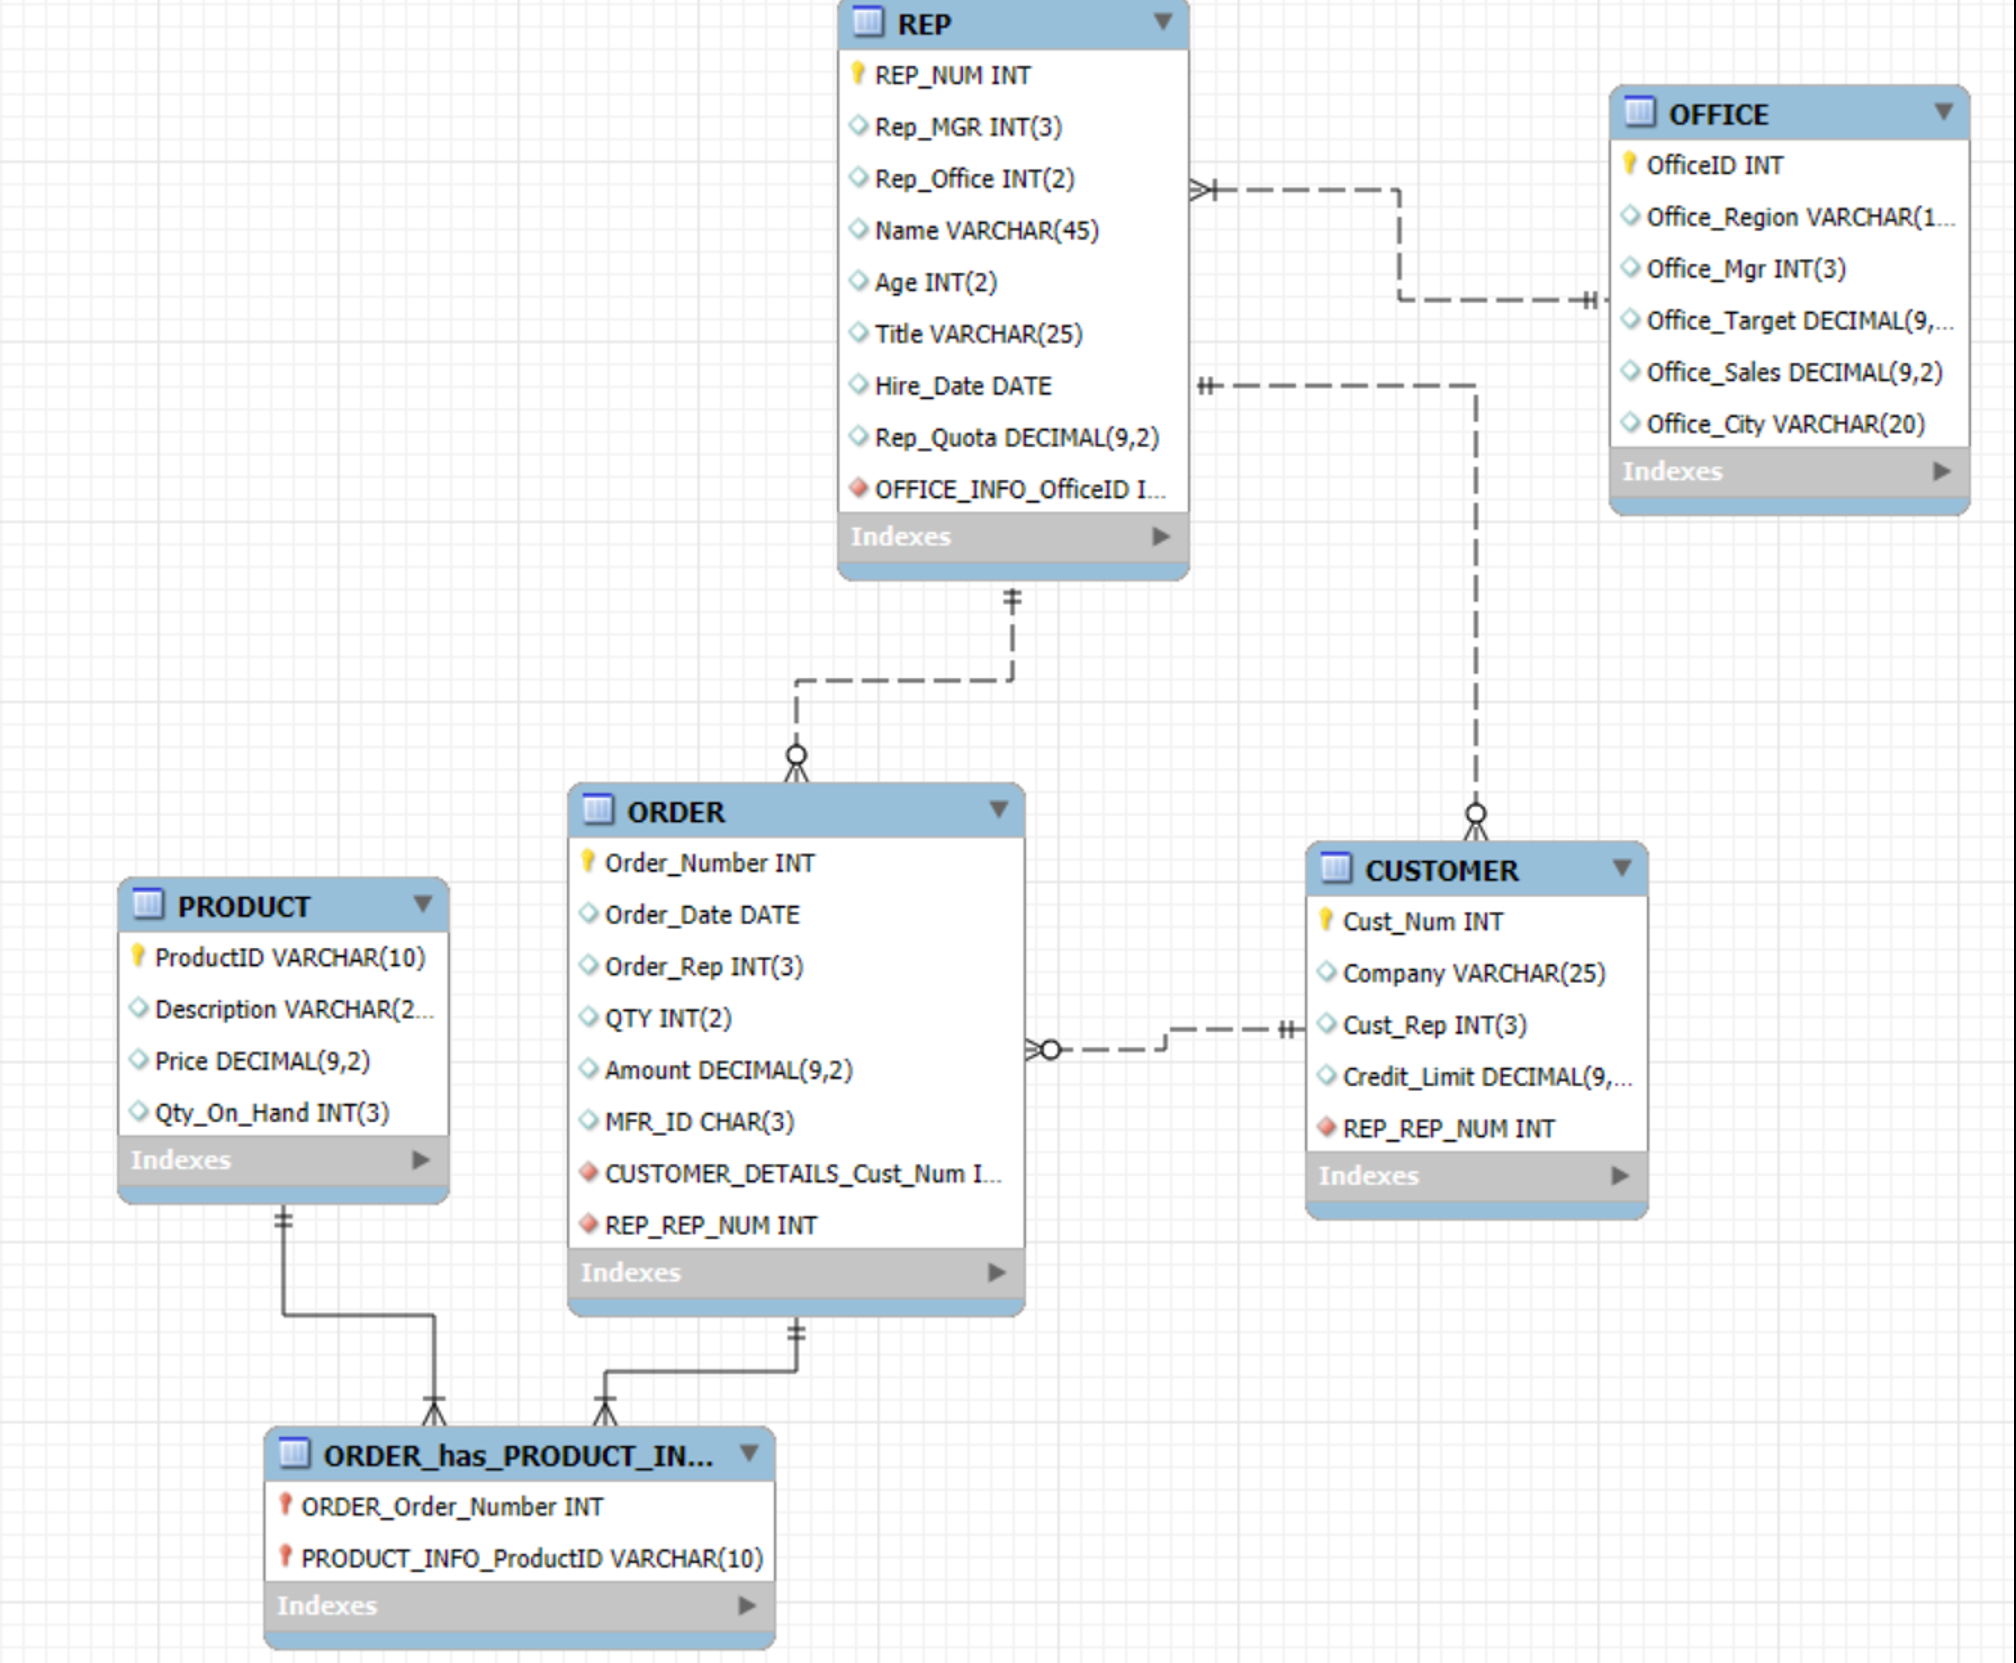The image size is (2016, 1663).
Task: Click the ORDER table icon
Action: coord(598,809)
